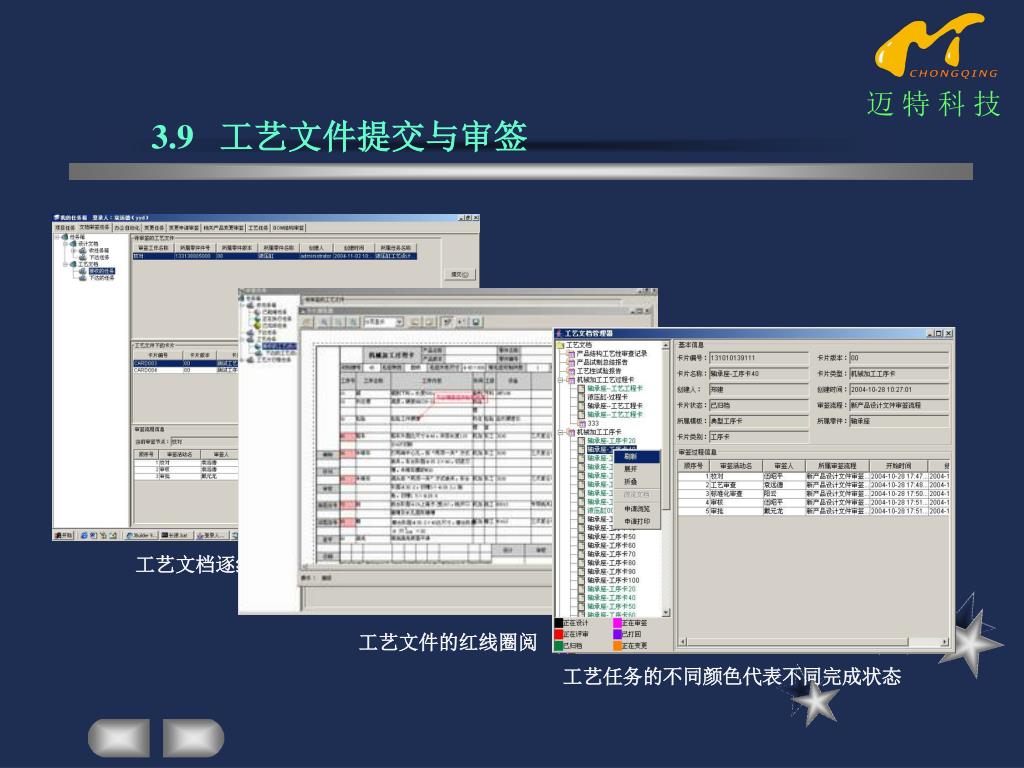Click save icon in red-line viewer toolbar
This screenshot has width=1024, height=768.
click(x=476, y=322)
